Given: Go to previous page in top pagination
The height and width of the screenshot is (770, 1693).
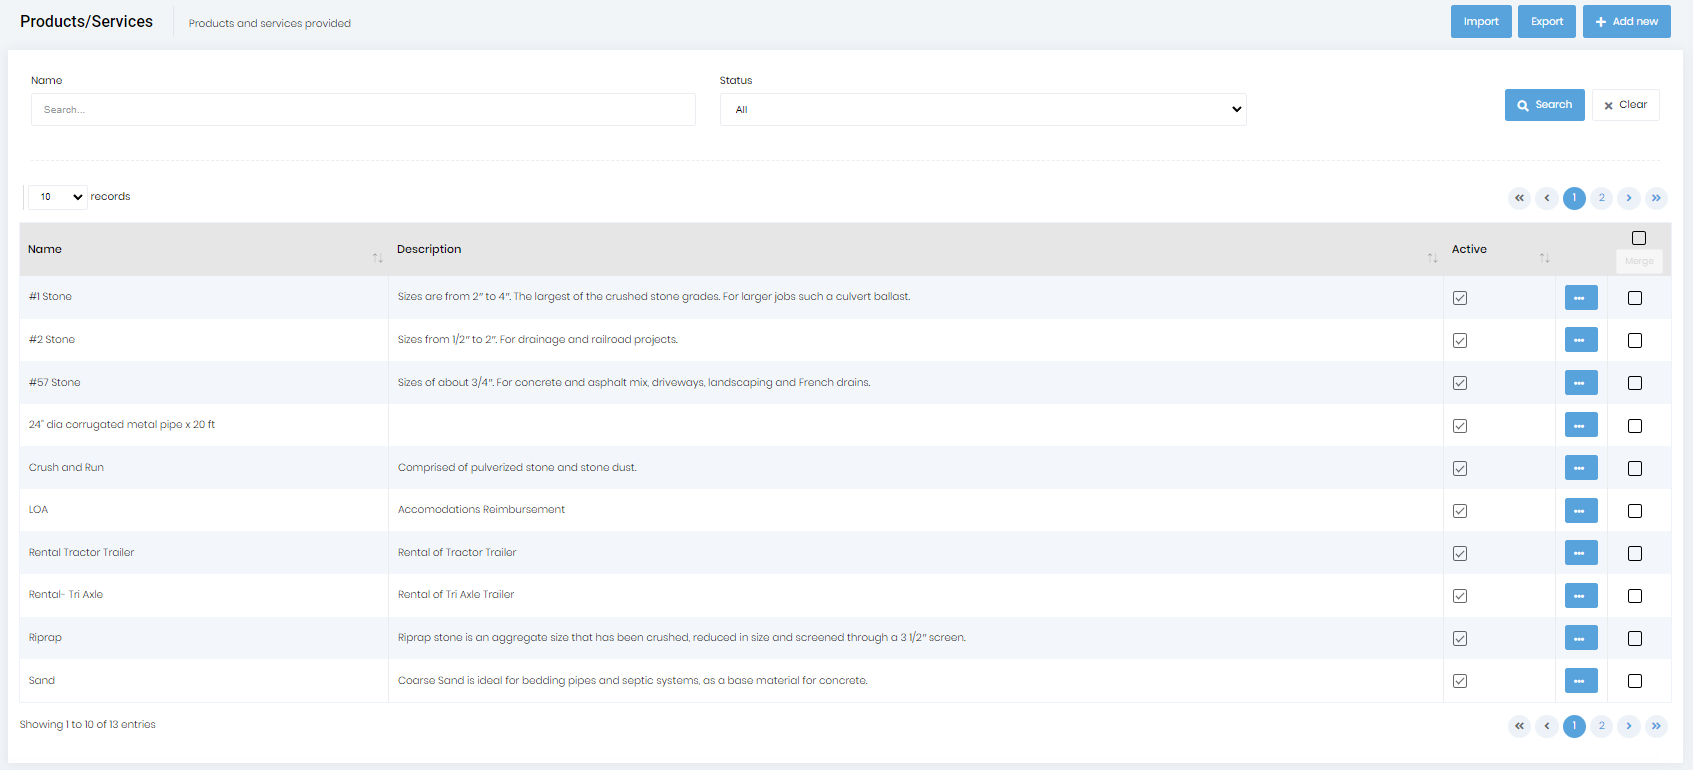Looking at the screenshot, I should (1547, 198).
